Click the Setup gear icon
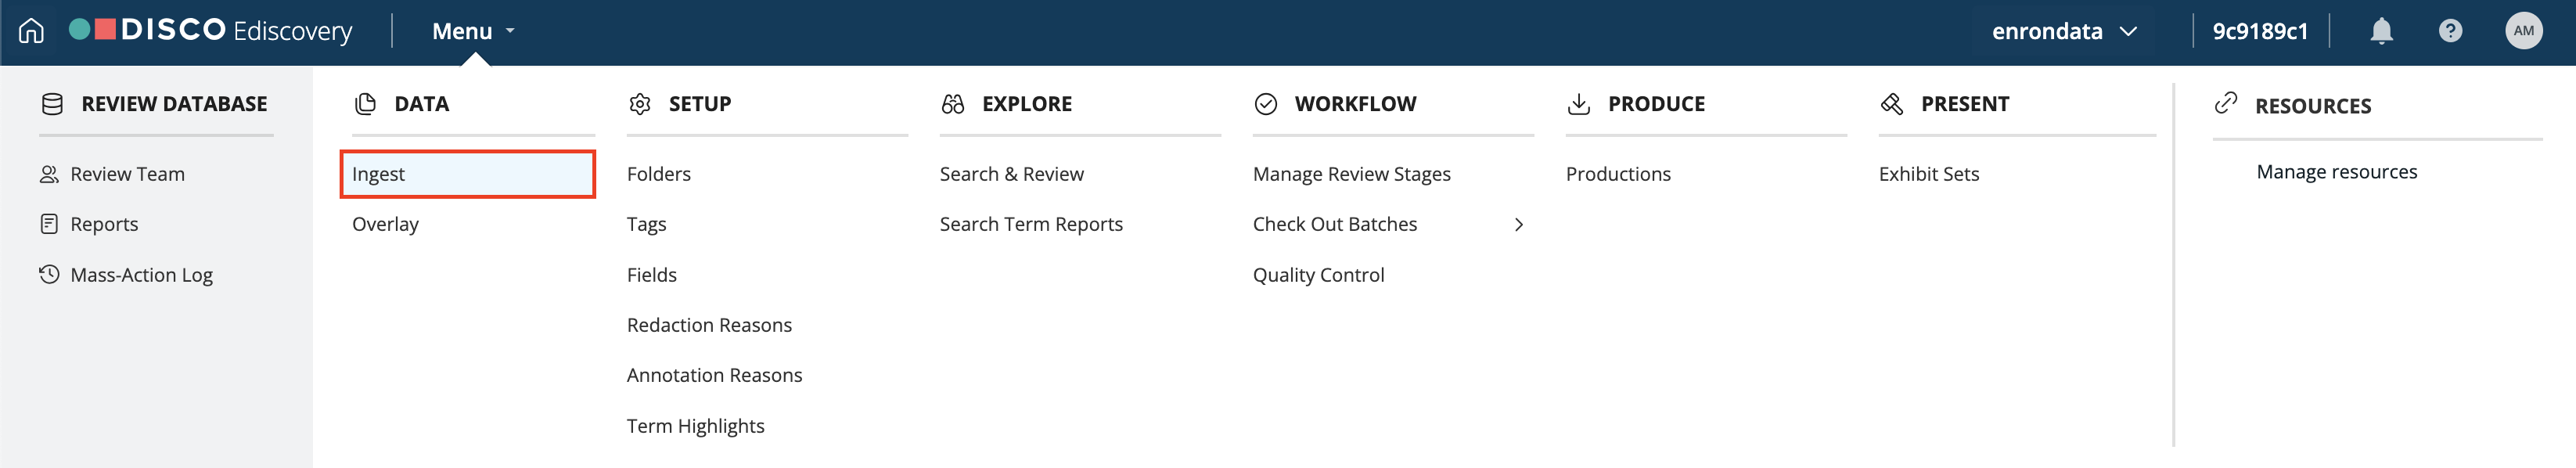The image size is (2576, 468). [x=640, y=104]
